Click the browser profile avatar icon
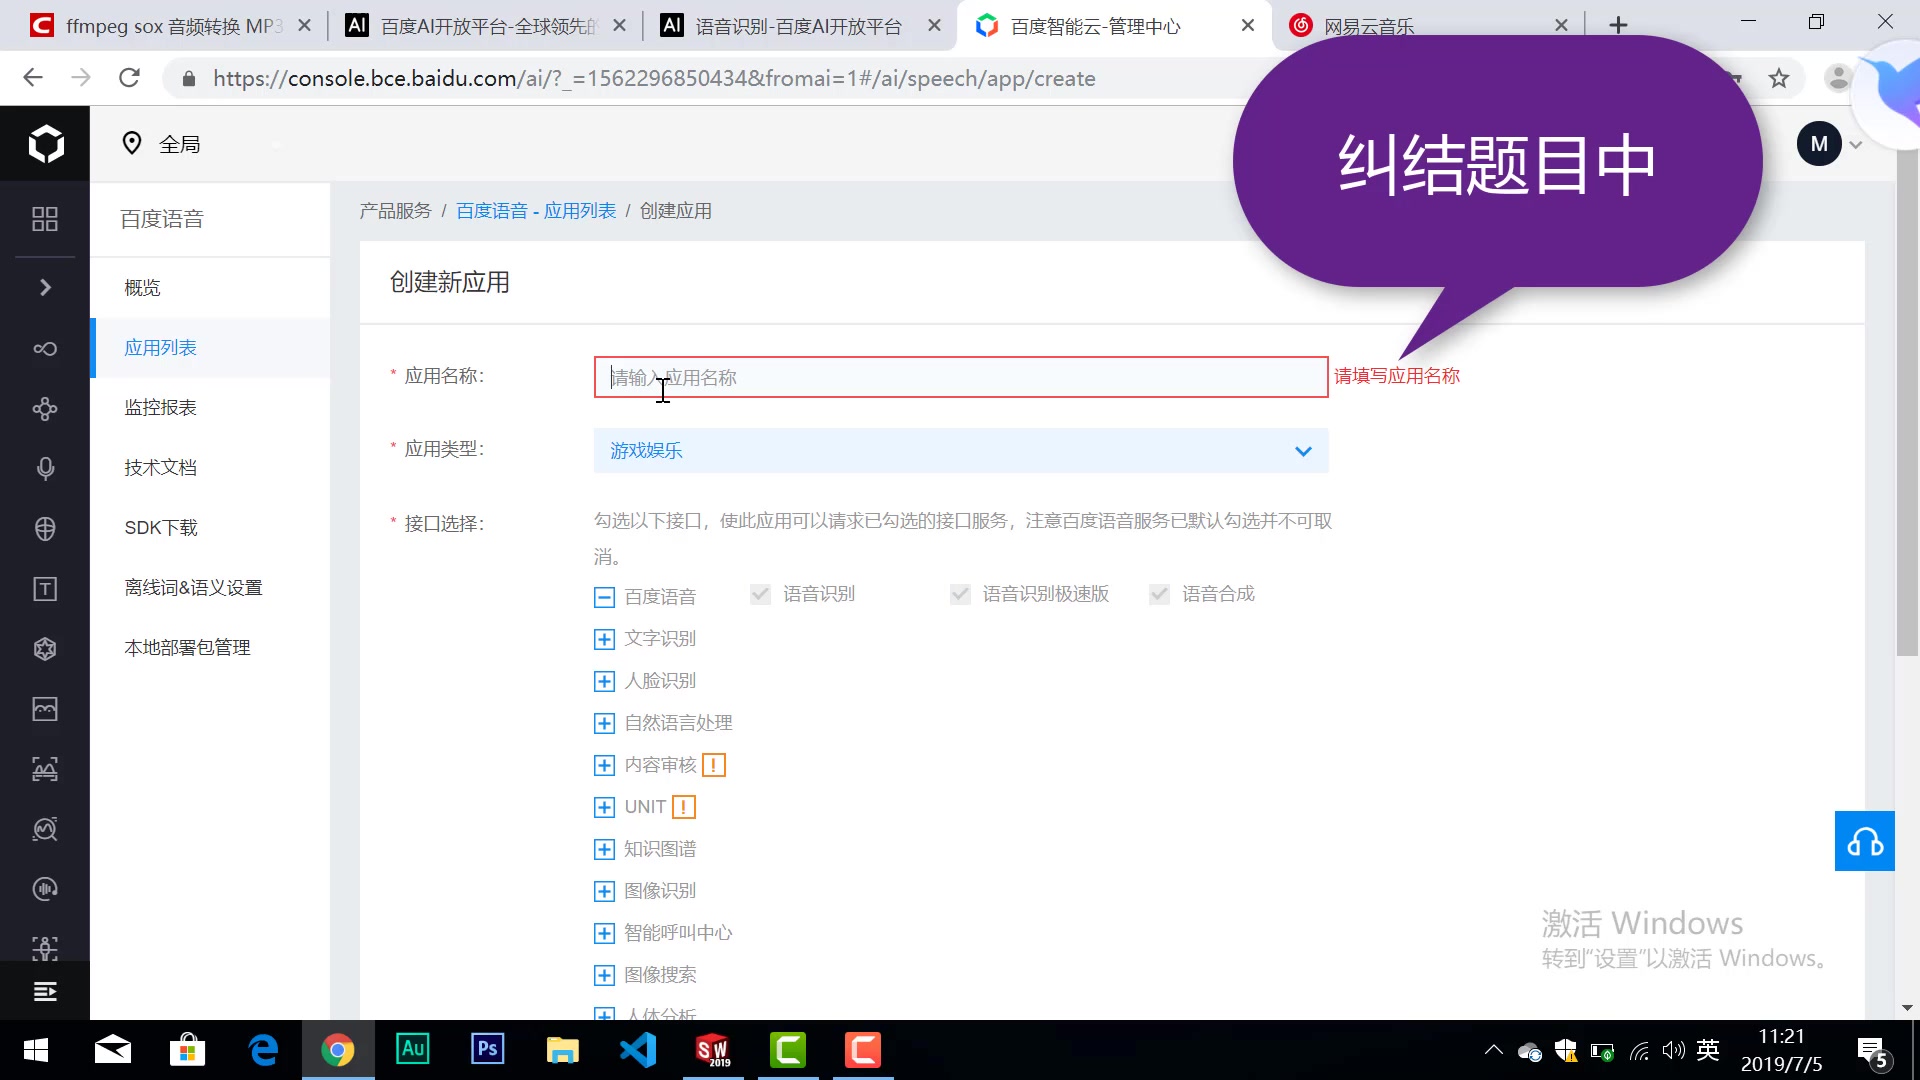1920x1080 pixels. click(x=1836, y=78)
